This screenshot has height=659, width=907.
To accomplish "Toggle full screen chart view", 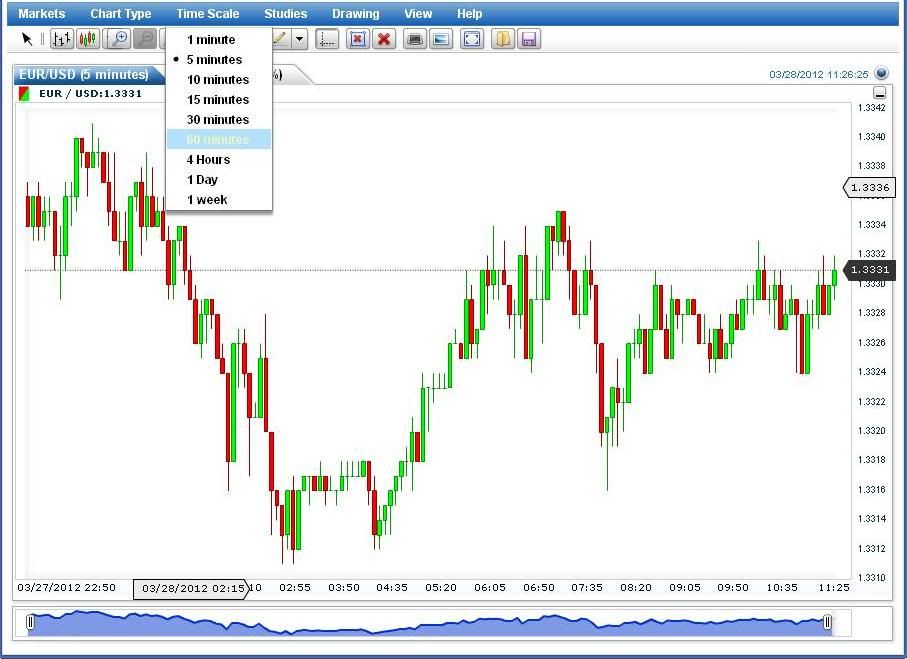I will point(472,39).
